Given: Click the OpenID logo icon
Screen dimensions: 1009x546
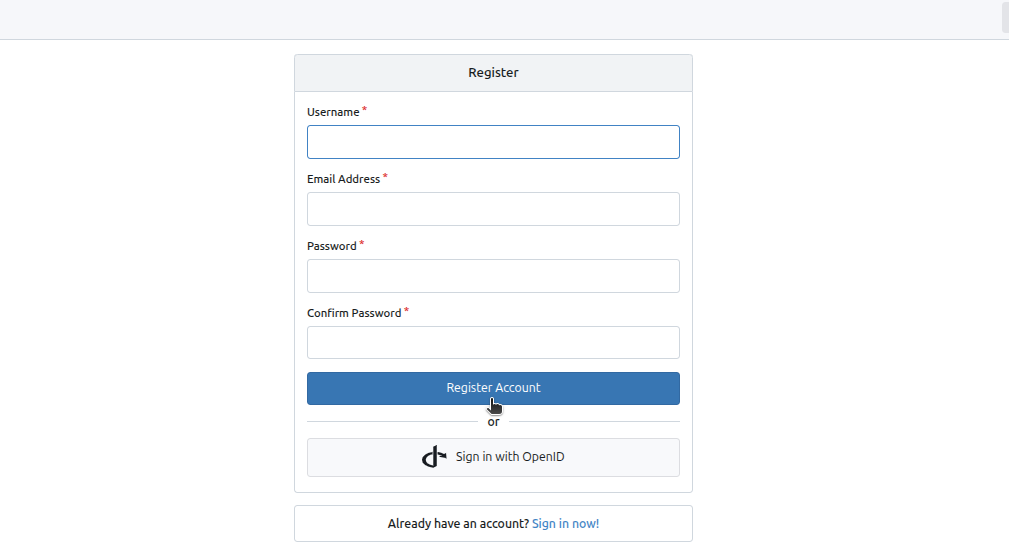Looking at the screenshot, I should (x=434, y=457).
